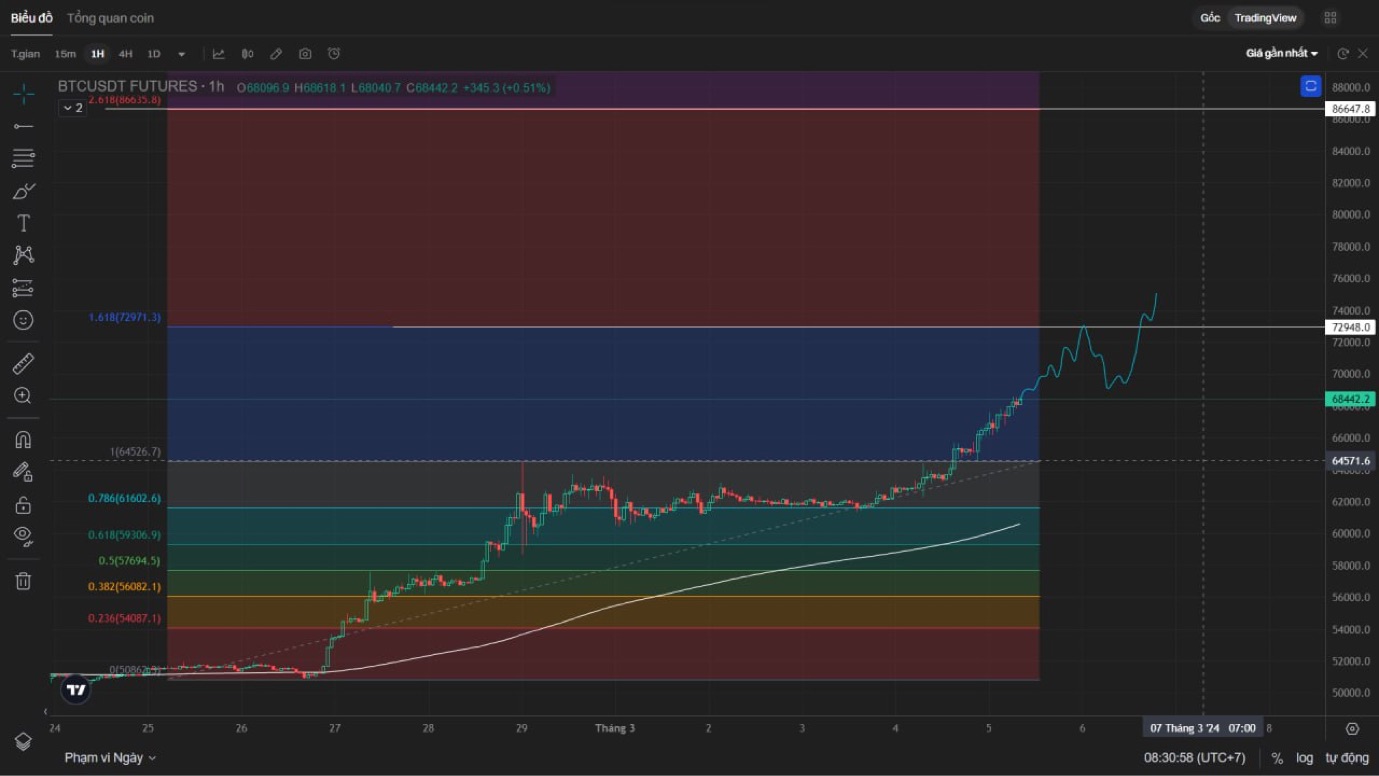The height and width of the screenshot is (776, 1379).
Task: Expand the Phạm vi Ngày date range menu
Action: tap(110, 758)
